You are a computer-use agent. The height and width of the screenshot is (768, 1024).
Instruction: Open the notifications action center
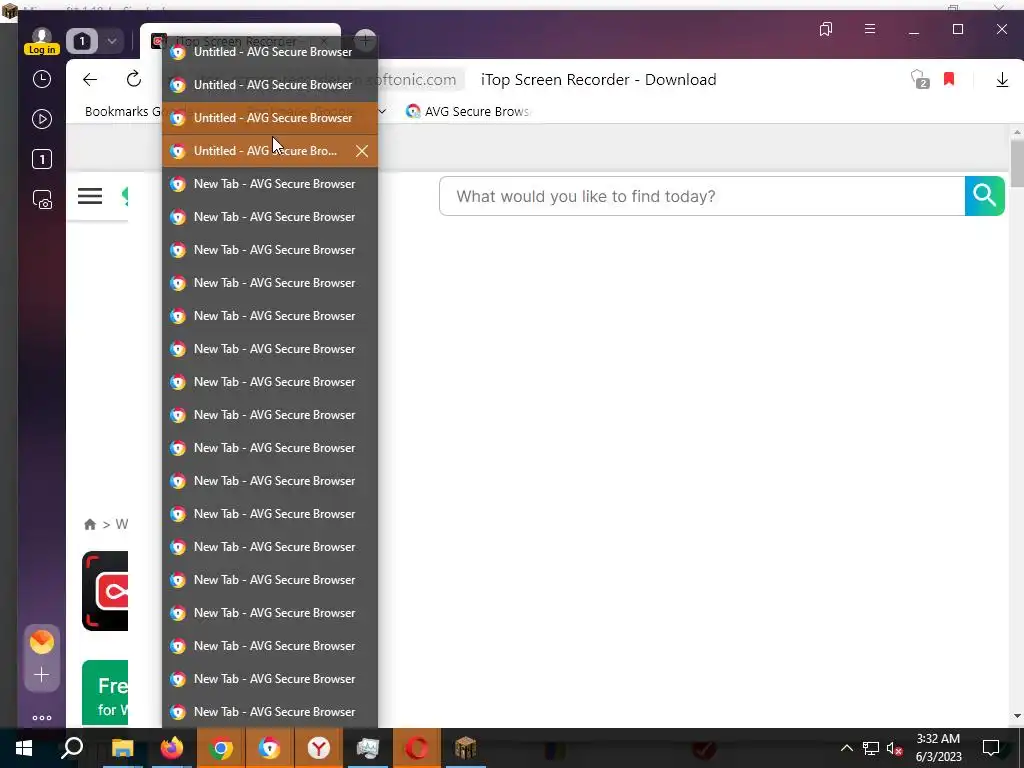click(x=991, y=748)
